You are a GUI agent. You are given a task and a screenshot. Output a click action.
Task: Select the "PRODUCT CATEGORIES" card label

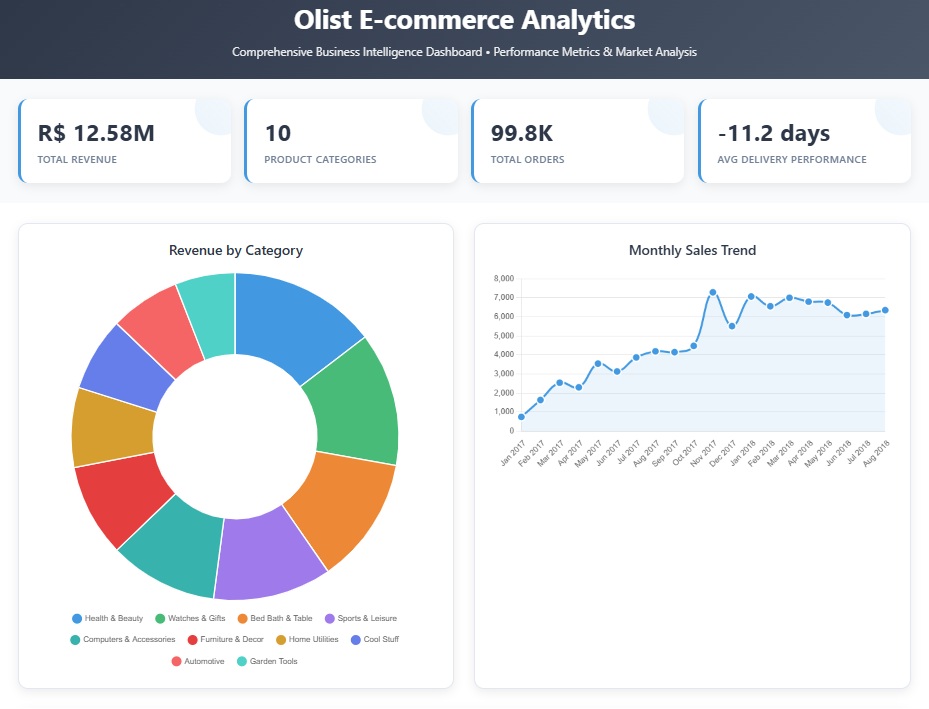[320, 159]
